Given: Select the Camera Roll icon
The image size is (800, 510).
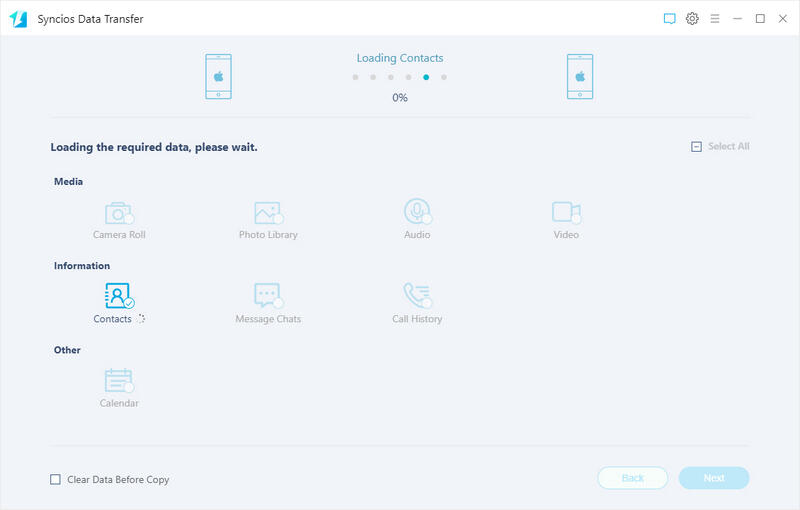Looking at the screenshot, I should [x=119, y=213].
